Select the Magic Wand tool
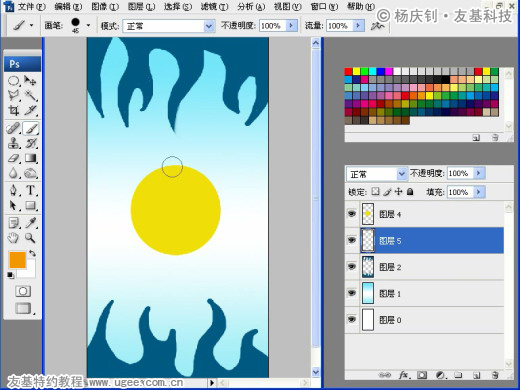This screenshot has height=390, width=520. coord(30,96)
